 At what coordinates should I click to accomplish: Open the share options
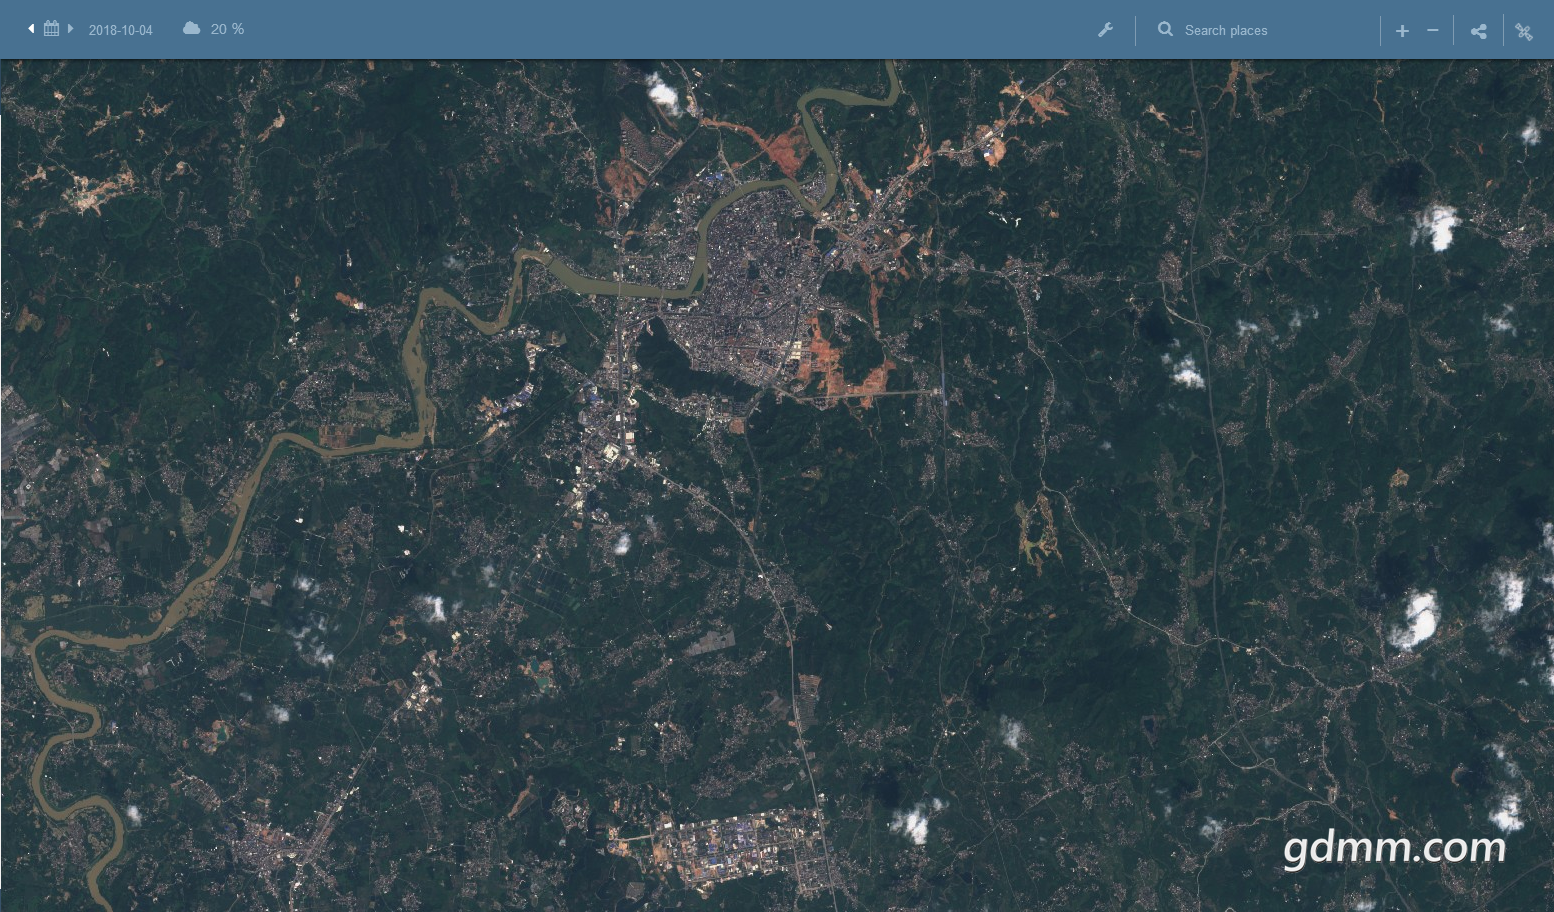tap(1479, 31)
